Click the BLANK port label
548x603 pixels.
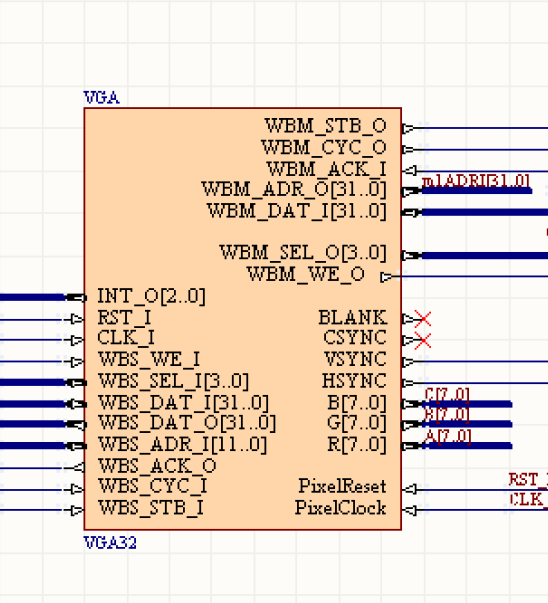352,318
